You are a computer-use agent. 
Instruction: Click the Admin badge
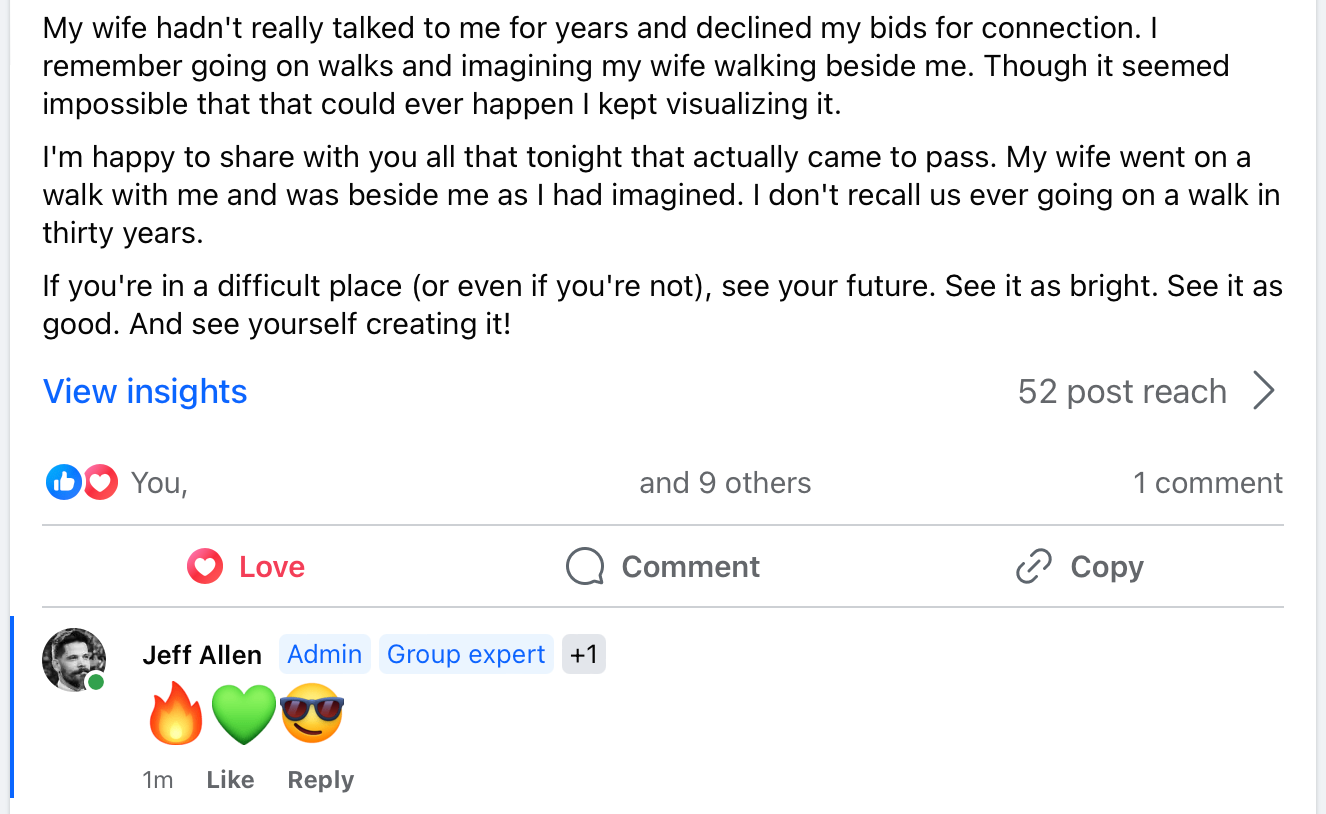tap(324, 655)
